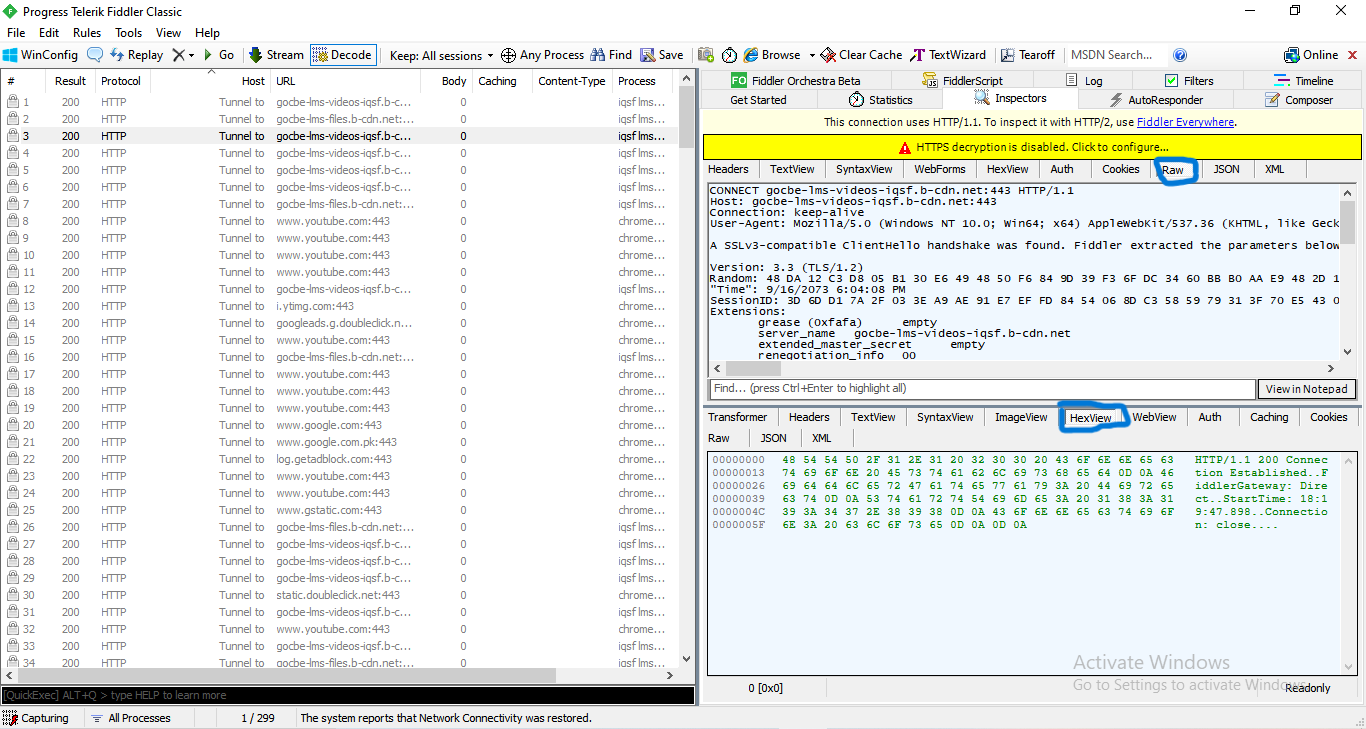Sort sessions by the Result column header

(70, 81)
